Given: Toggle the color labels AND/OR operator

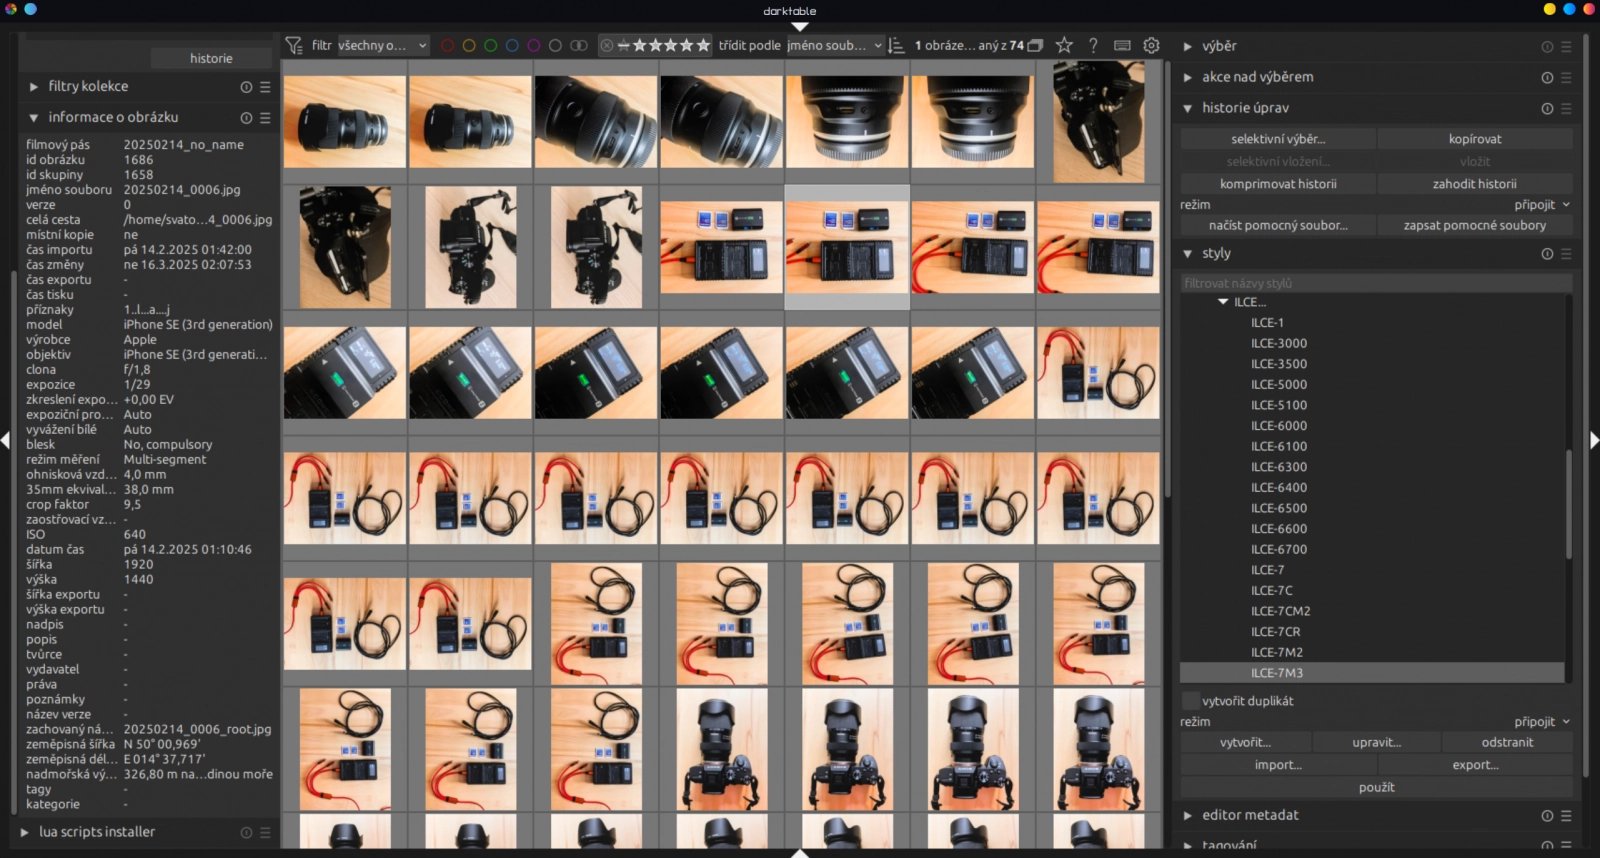Looking at the screenshot, I should pos(578,46).
